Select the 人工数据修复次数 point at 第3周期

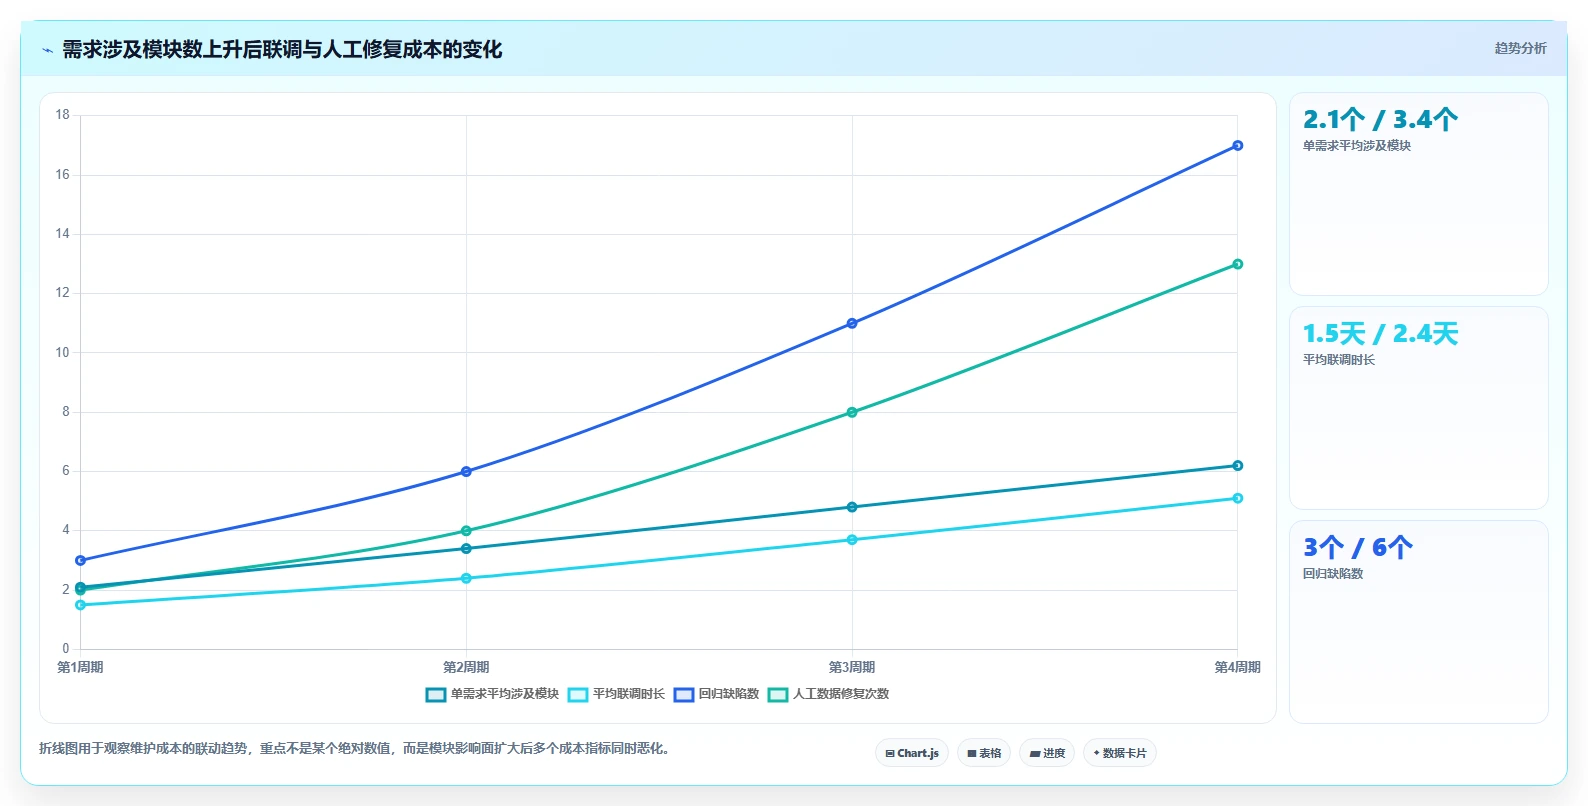pos(852,412)
